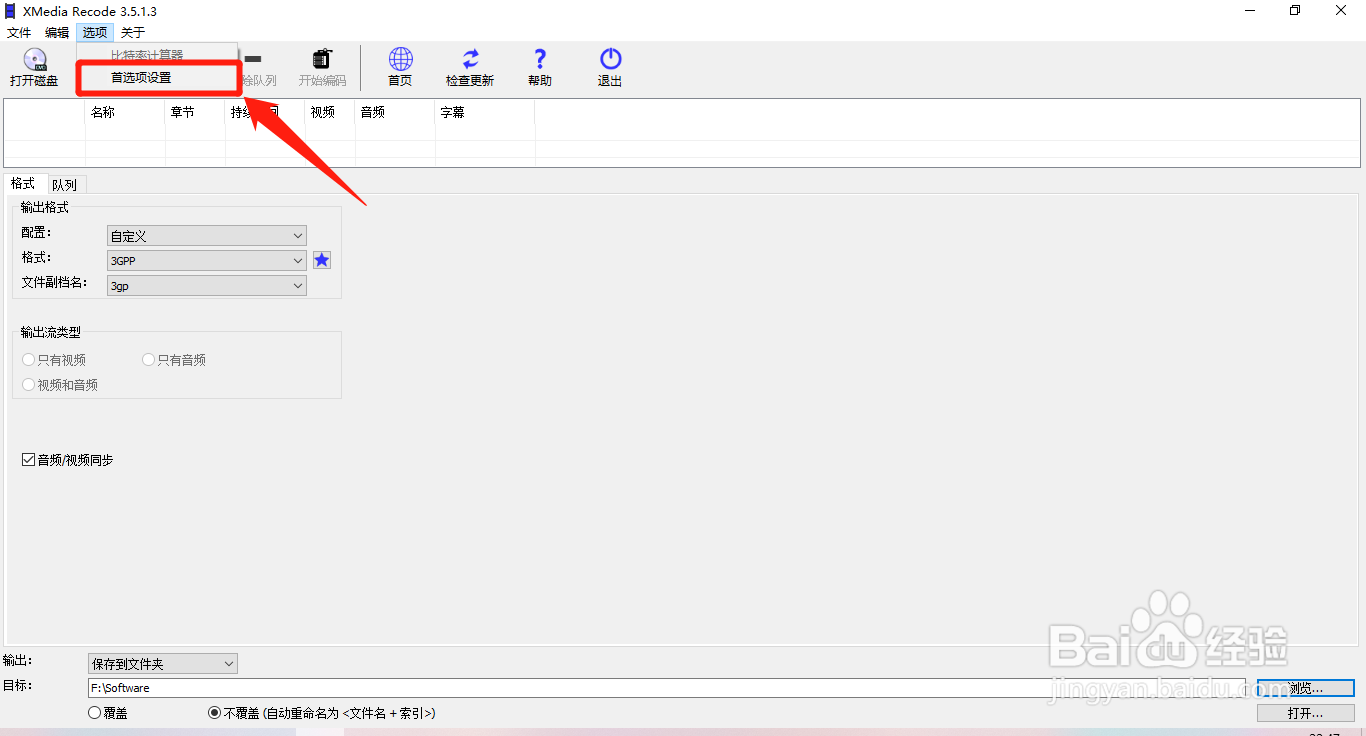
Task: Select the 只有视频 radio button
Action: (x=29, y=360)
